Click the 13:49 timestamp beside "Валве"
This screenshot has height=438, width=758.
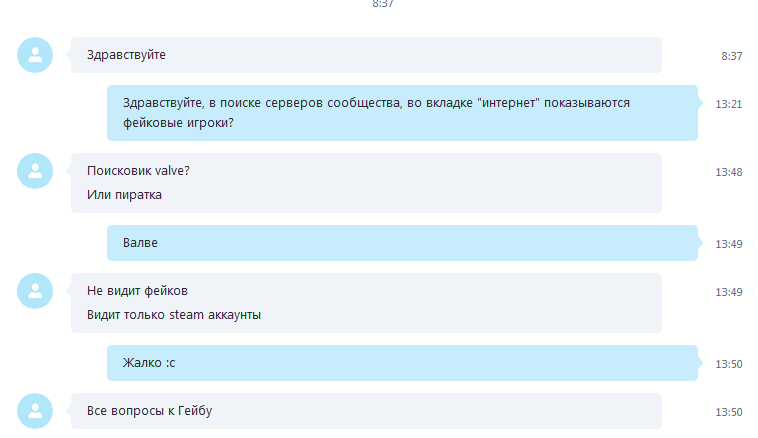tap(729, 244)
